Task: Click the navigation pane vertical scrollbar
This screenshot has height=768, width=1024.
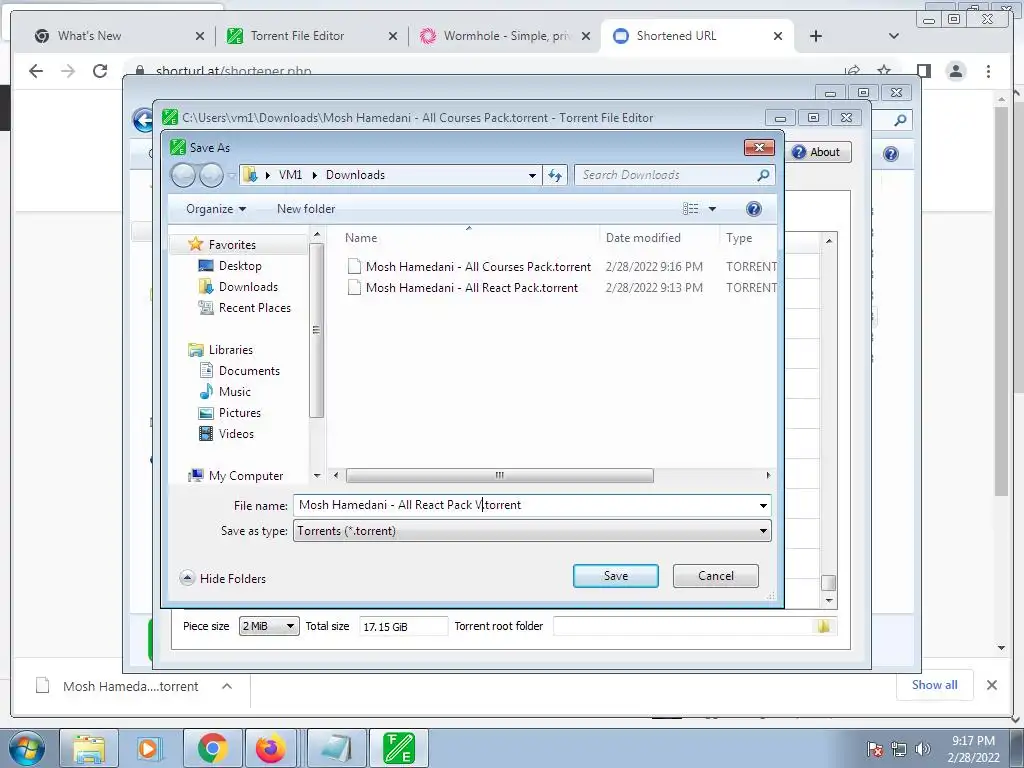Action: pyautogui.click(x=317, y=330)
